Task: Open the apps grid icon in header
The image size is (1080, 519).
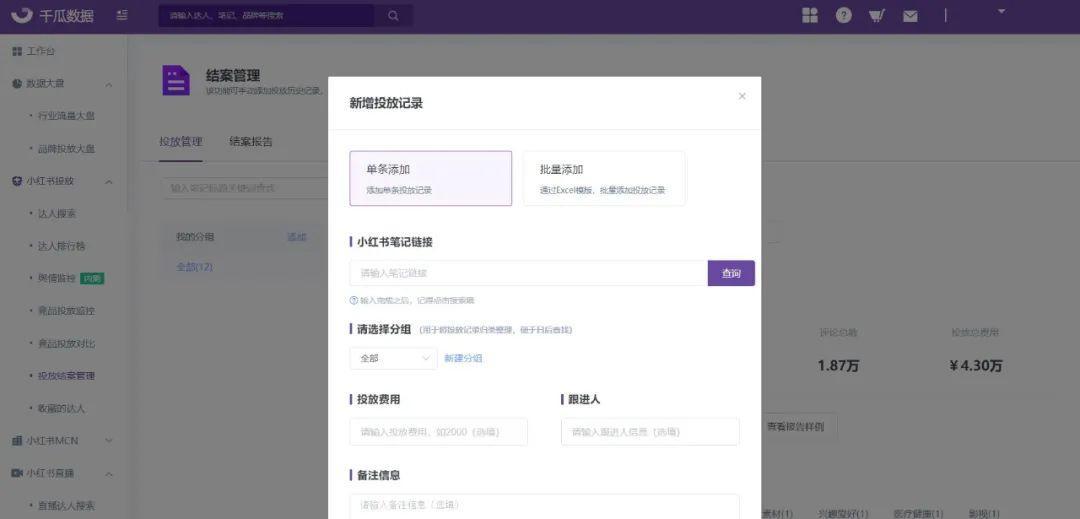Action: 810,15
